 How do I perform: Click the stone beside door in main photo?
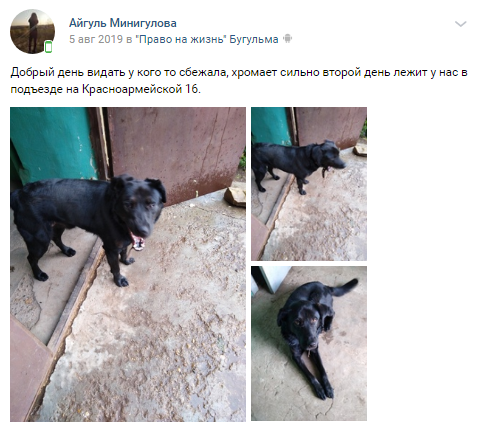(x=235, y=197)
